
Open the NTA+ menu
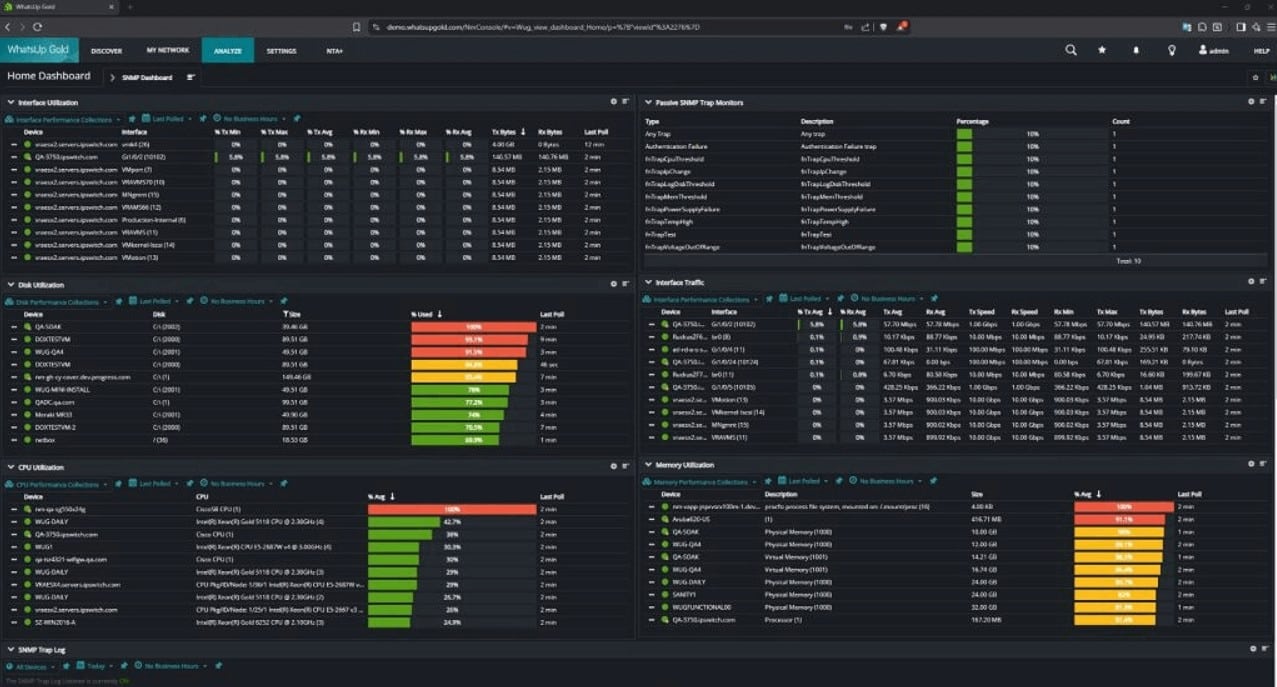[334, 50]
